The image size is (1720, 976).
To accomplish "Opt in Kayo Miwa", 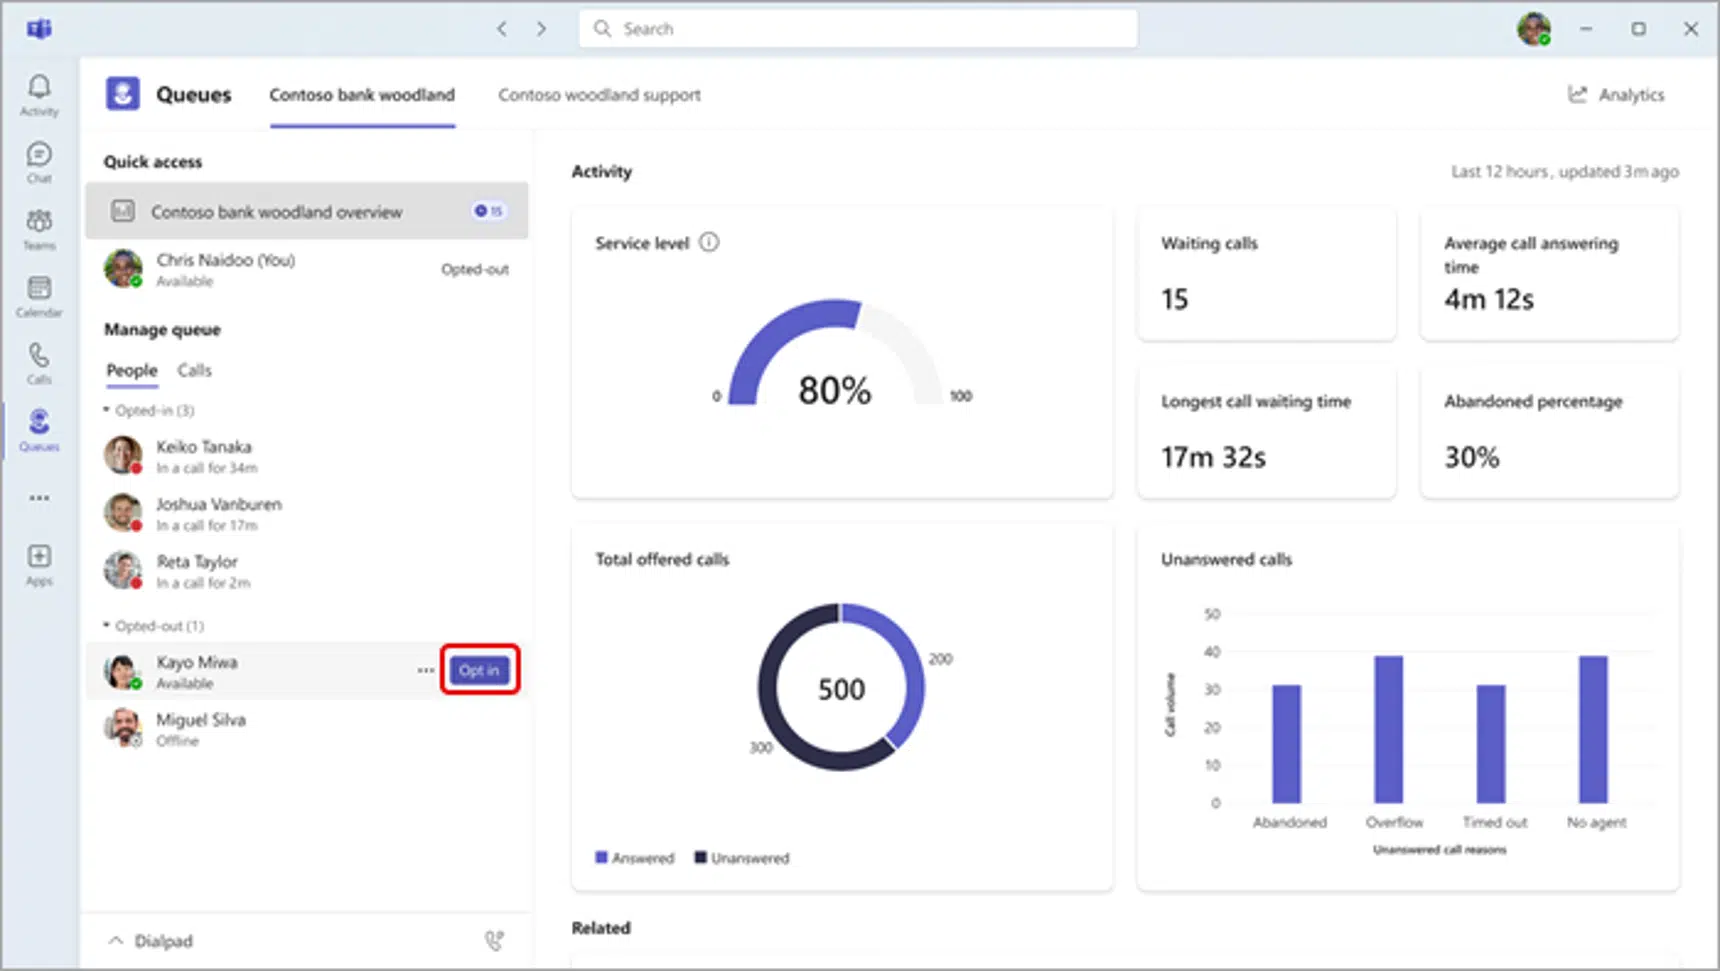I will click(x=479, y=670).
